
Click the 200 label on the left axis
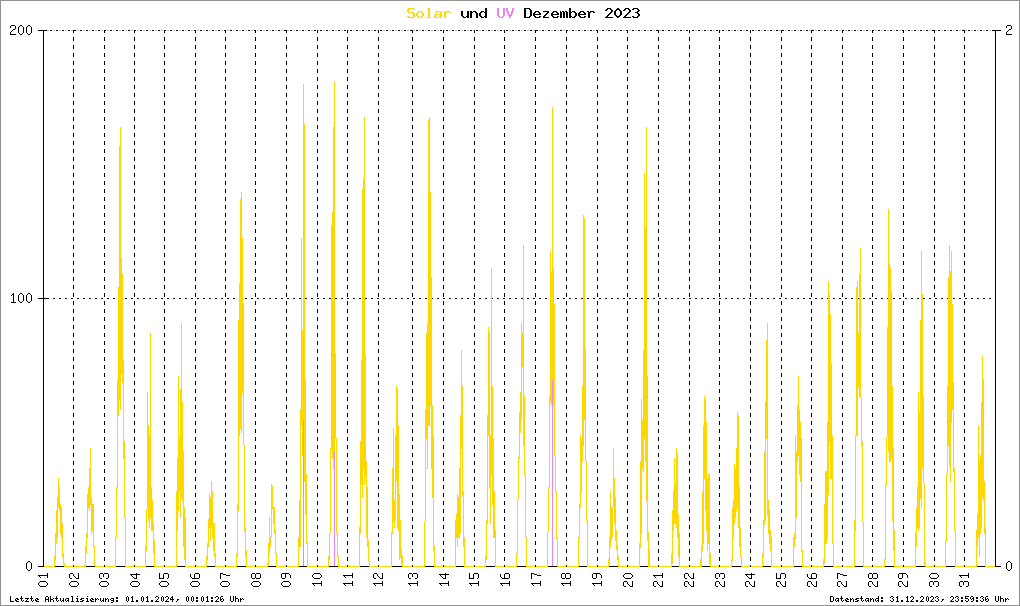(x=22, y=30)
